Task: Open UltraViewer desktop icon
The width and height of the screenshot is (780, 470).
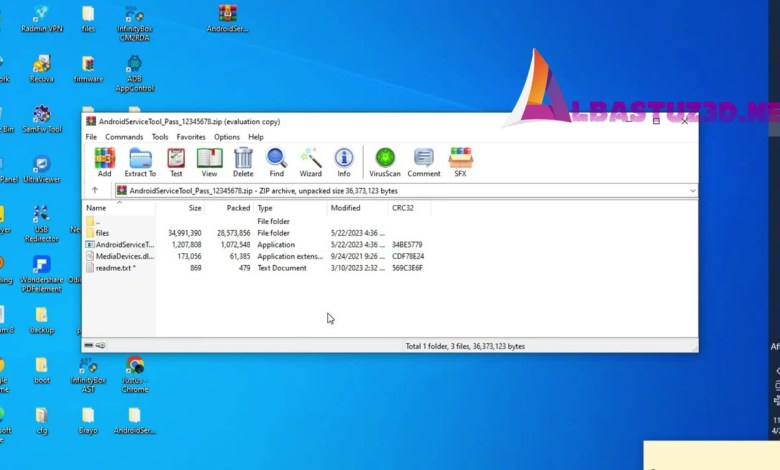Action: pyautogui.click(x=42, y=169)
